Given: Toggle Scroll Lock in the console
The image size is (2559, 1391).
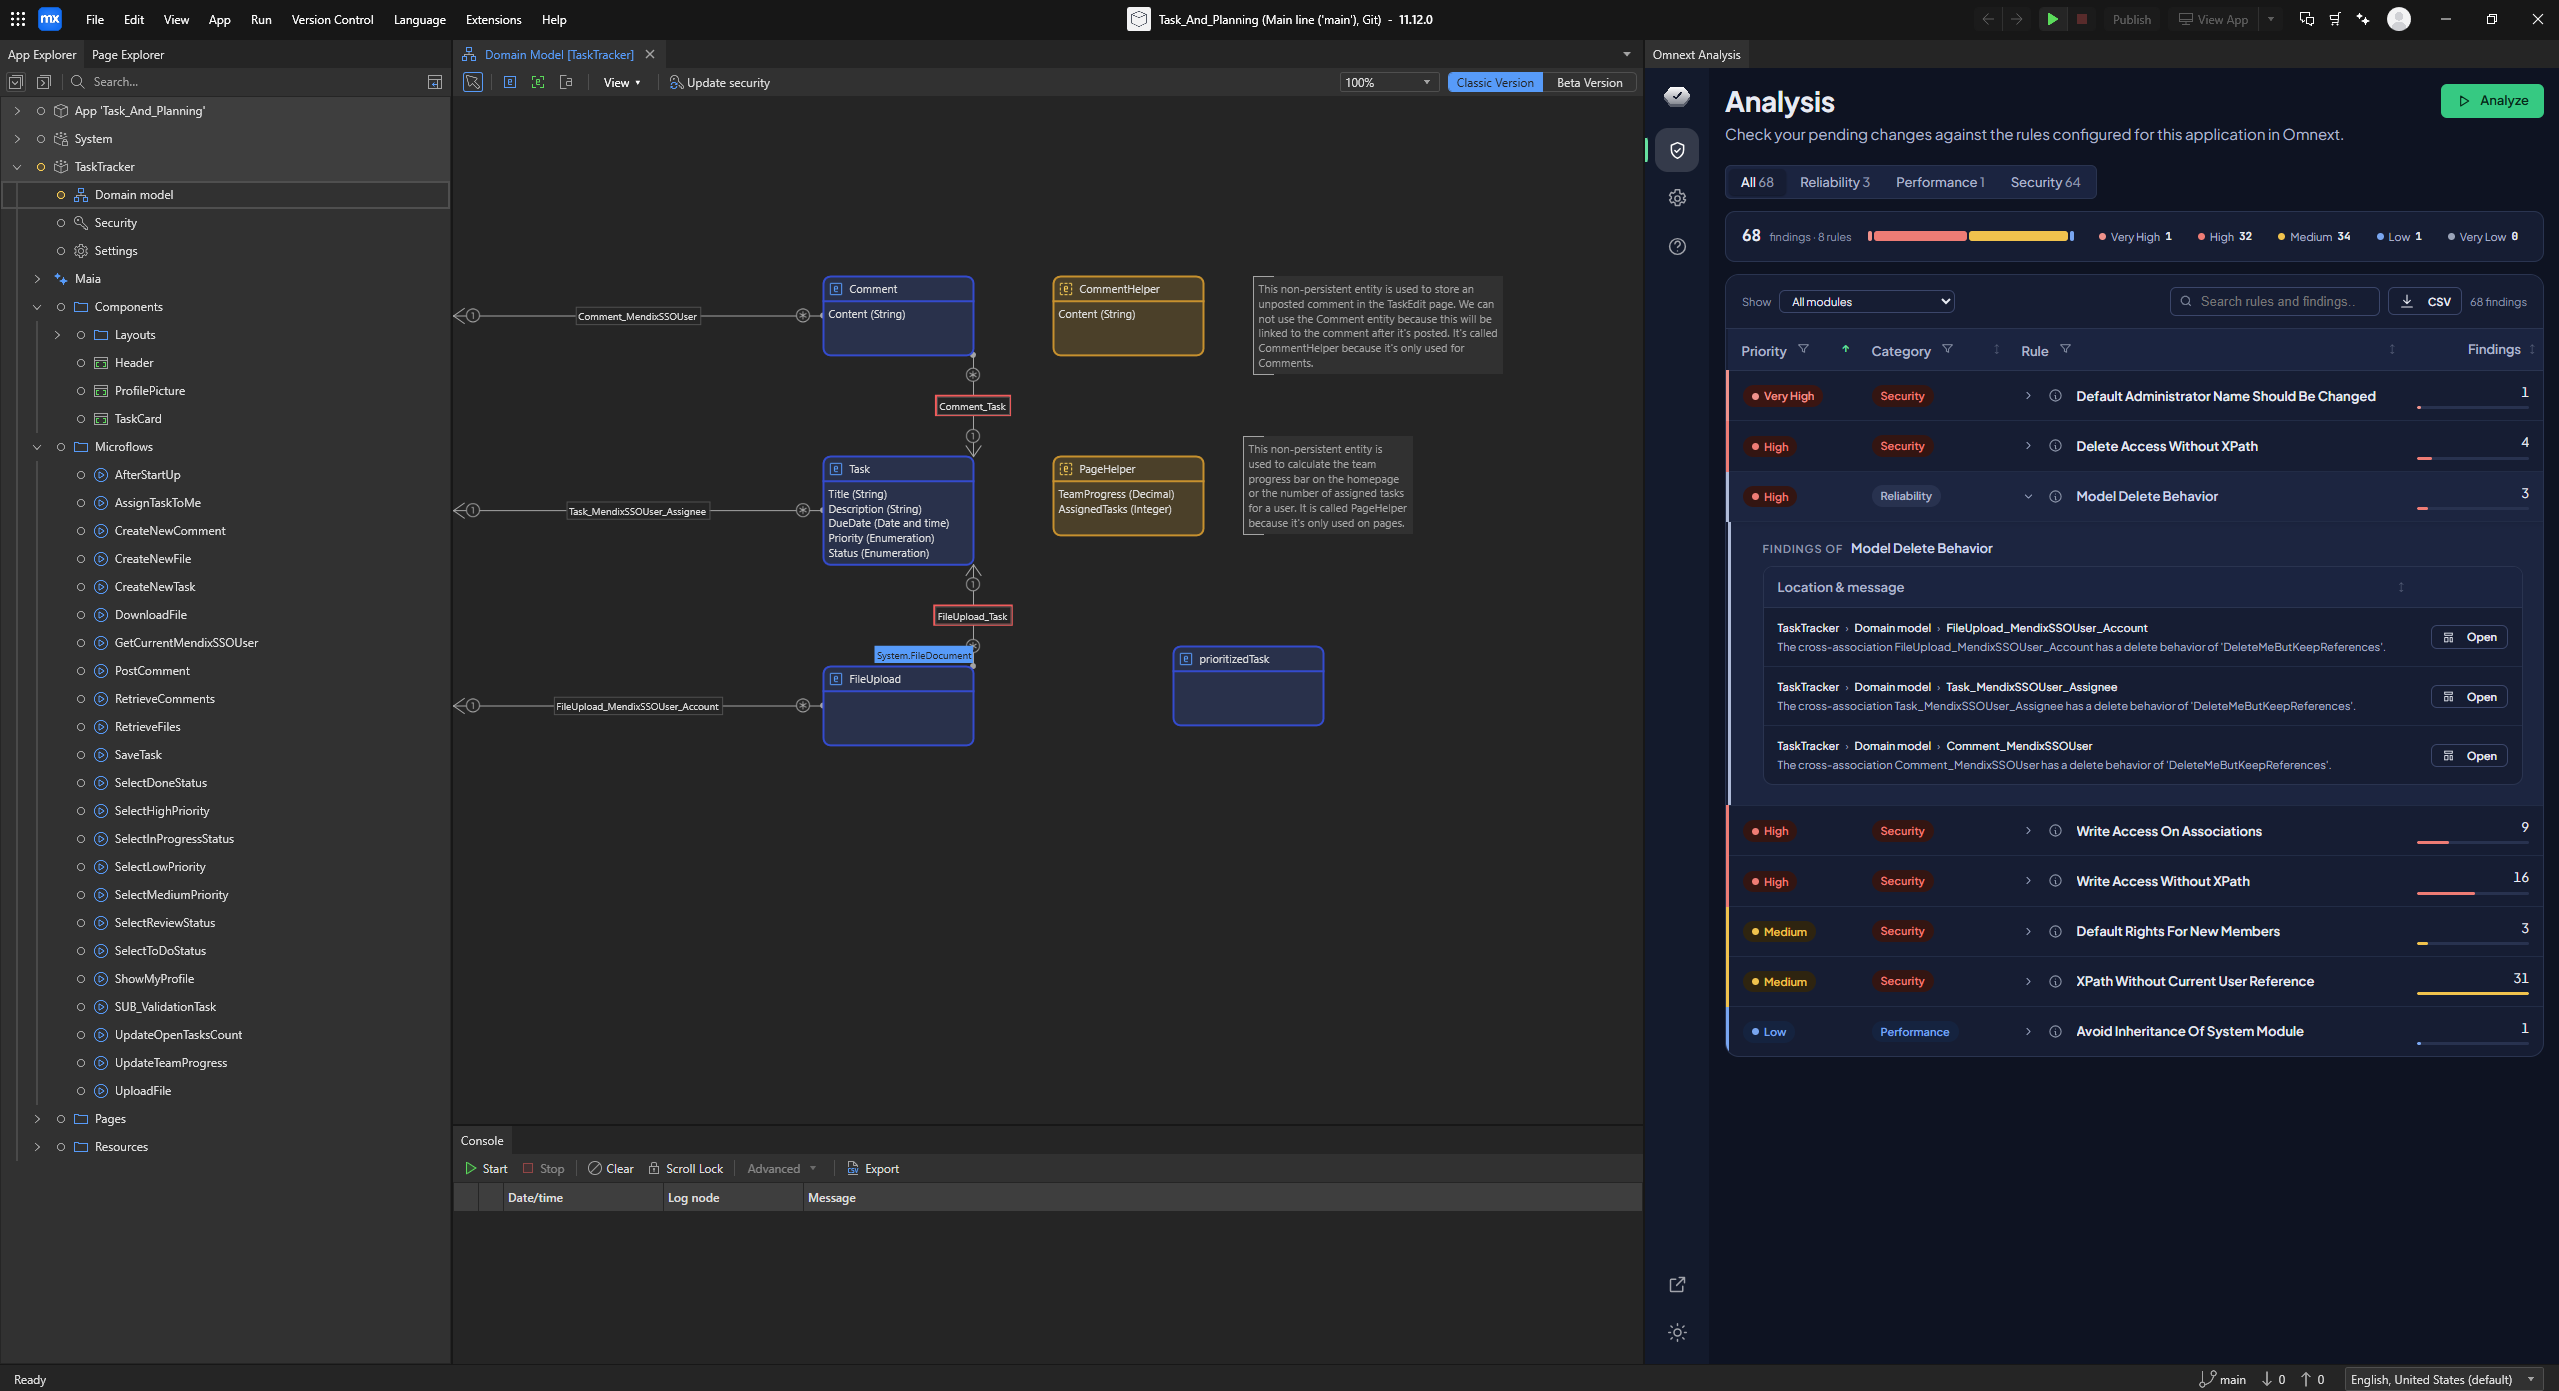Looking at the screenshot, I should tap(685, 1169).
